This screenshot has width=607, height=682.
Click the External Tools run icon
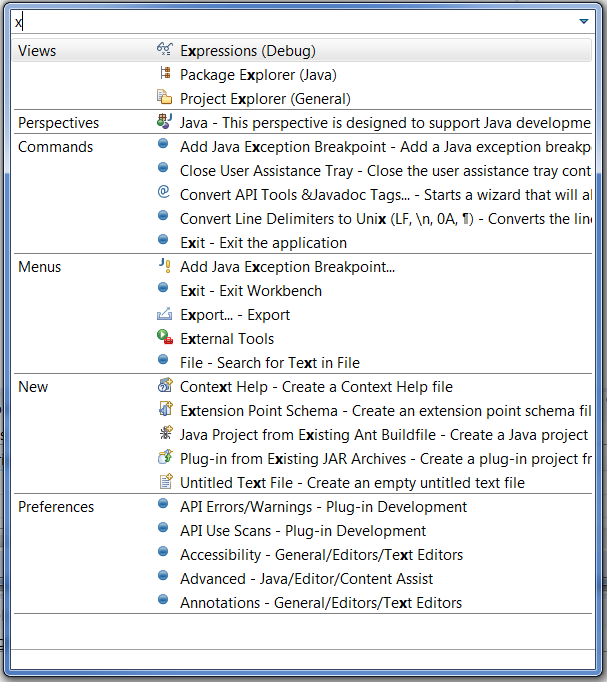165,338
